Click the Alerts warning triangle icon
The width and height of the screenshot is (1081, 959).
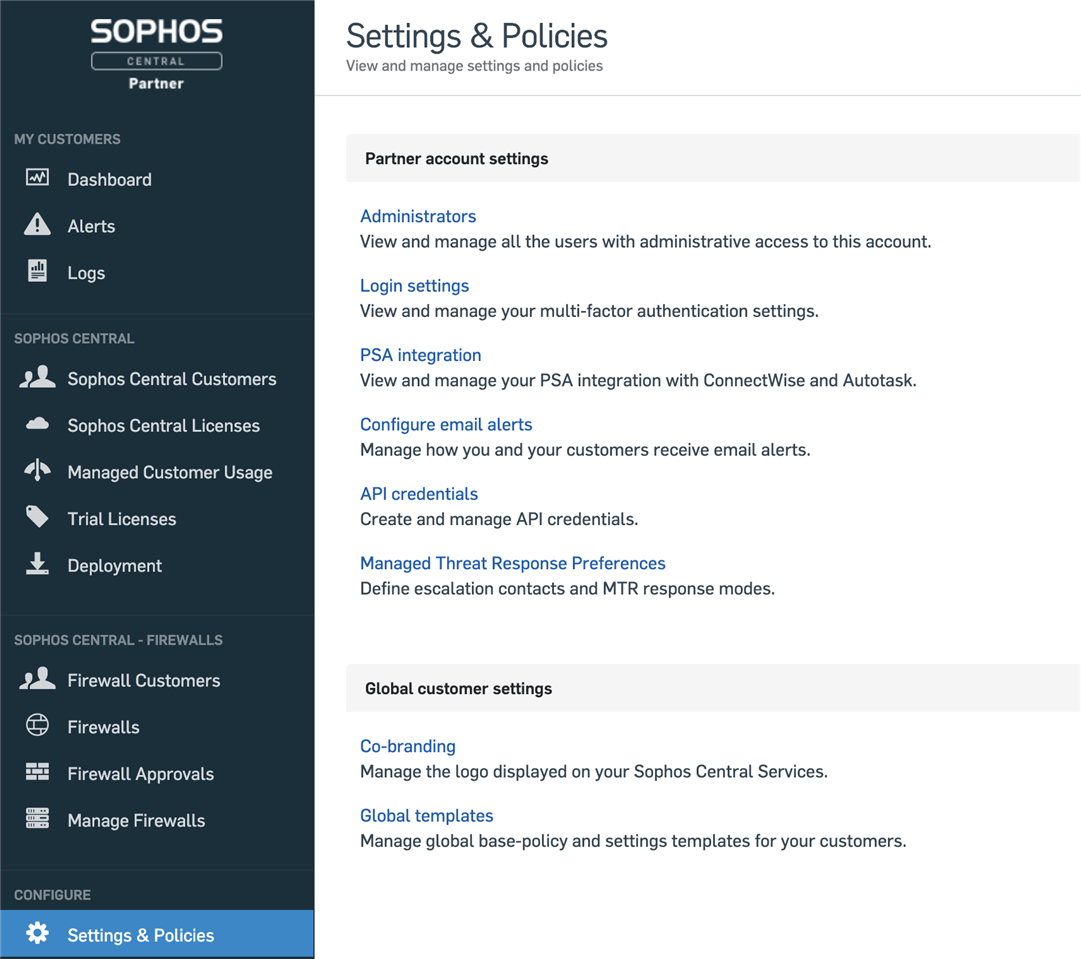[37, 225]
